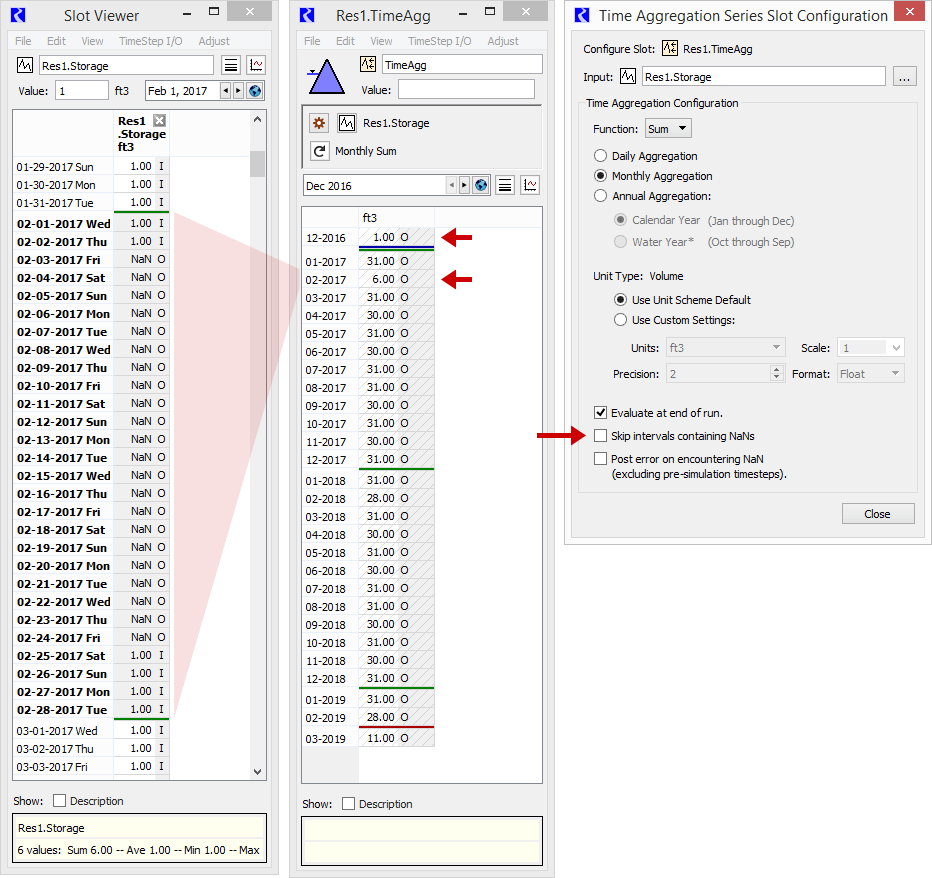This screenshot has height=878, width=932.
Task: Toggle Description checkbox in Slot Viewer
Action: [59, 801]
